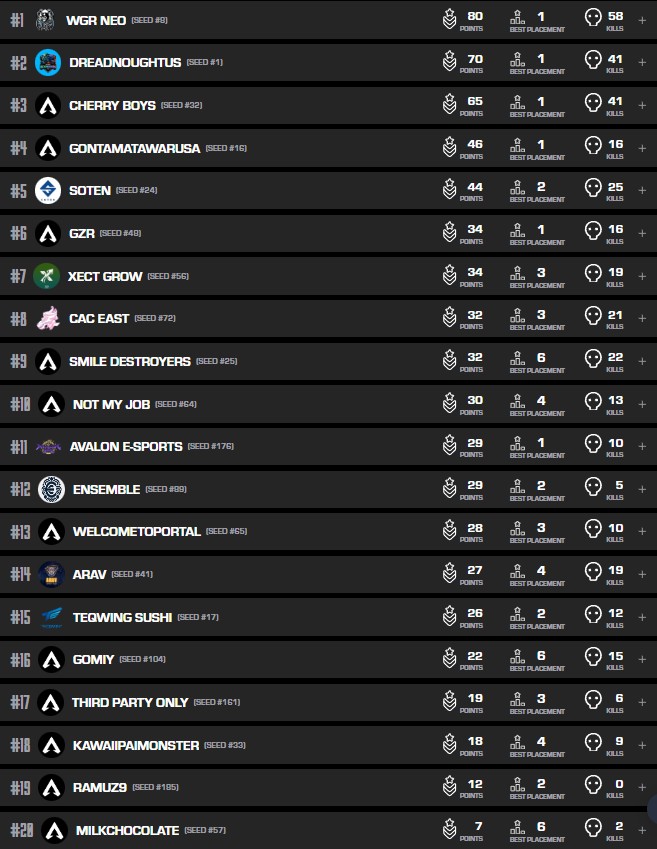Expand the MILKCHOCOLATE row with plus
The width and height of the screenshot is (657, 849).
pyautogui.click(x=642, y=830)
